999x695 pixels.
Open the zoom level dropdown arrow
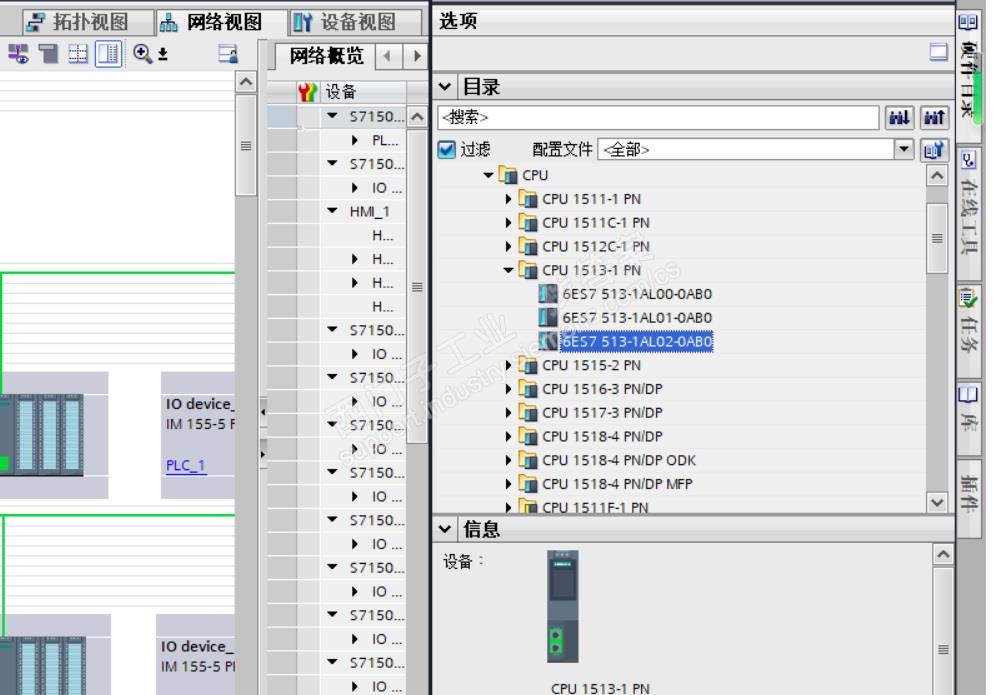(x=163, y=55)
